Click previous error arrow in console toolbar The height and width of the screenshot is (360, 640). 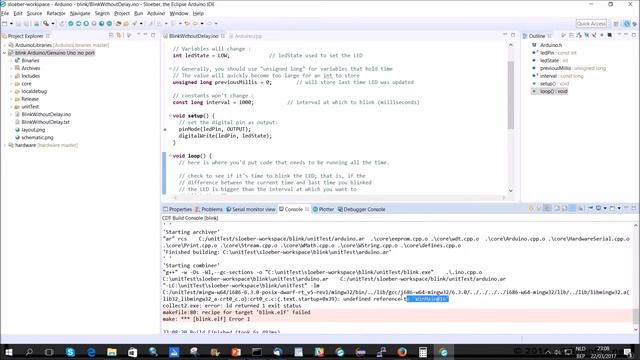(538, 209)
